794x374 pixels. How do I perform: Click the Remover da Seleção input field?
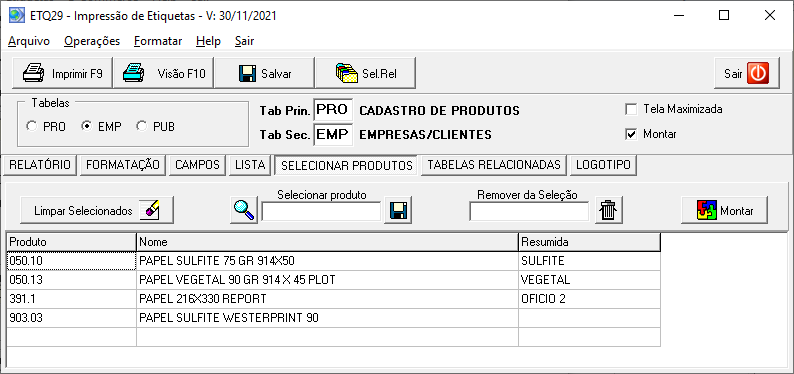(529, 211)
